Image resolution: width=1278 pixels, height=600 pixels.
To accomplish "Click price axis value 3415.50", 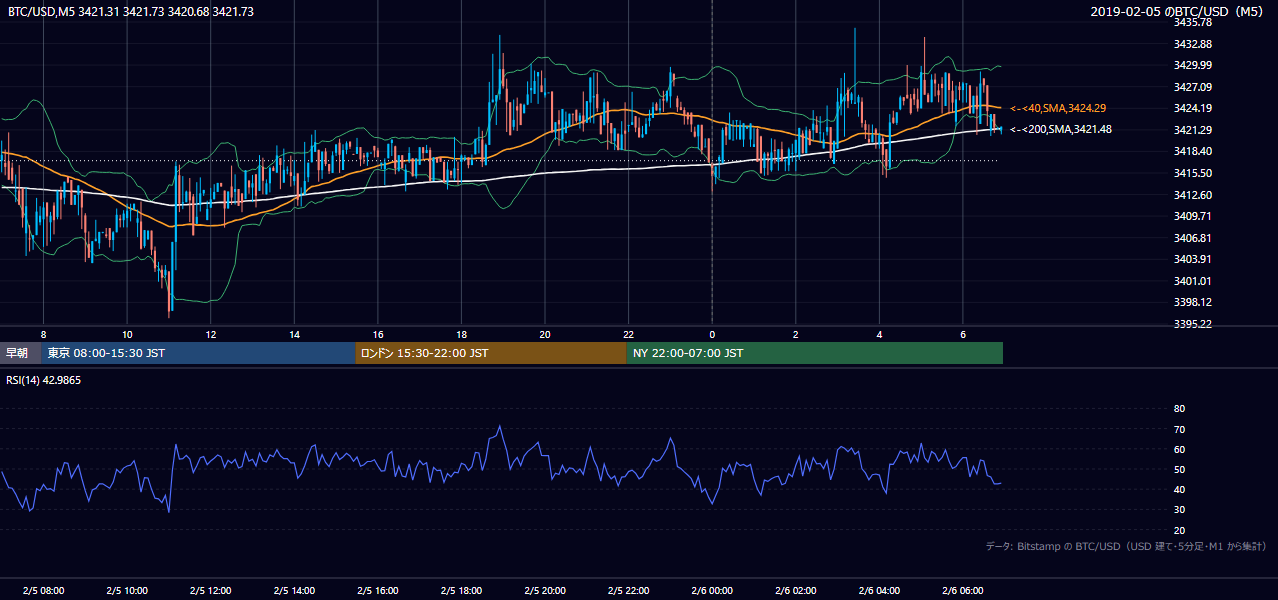I will point(1193,173).
